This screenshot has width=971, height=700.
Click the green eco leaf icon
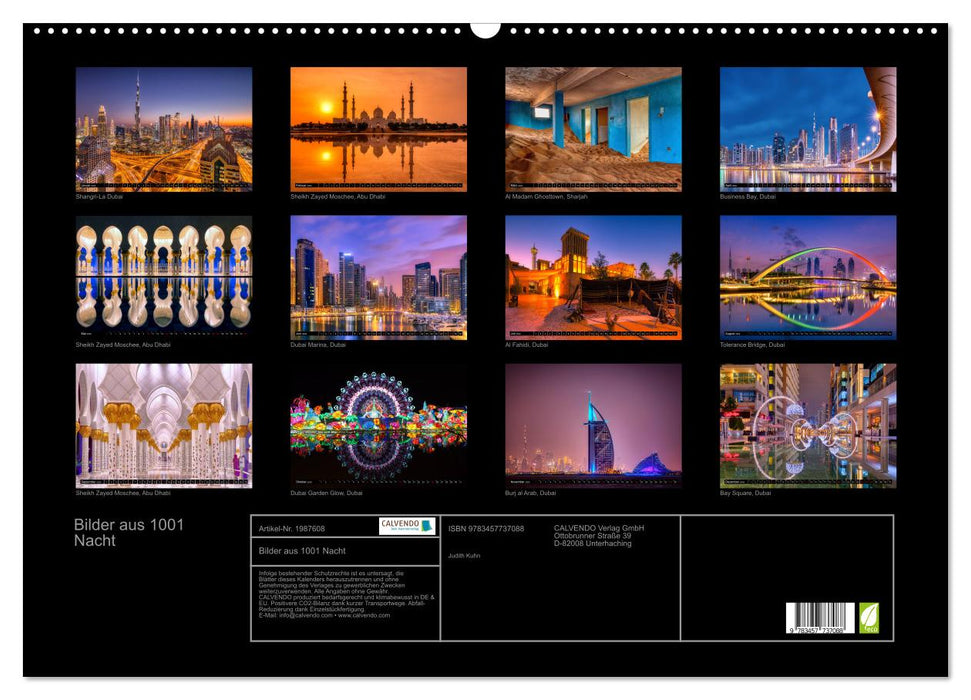pos(869,617)
